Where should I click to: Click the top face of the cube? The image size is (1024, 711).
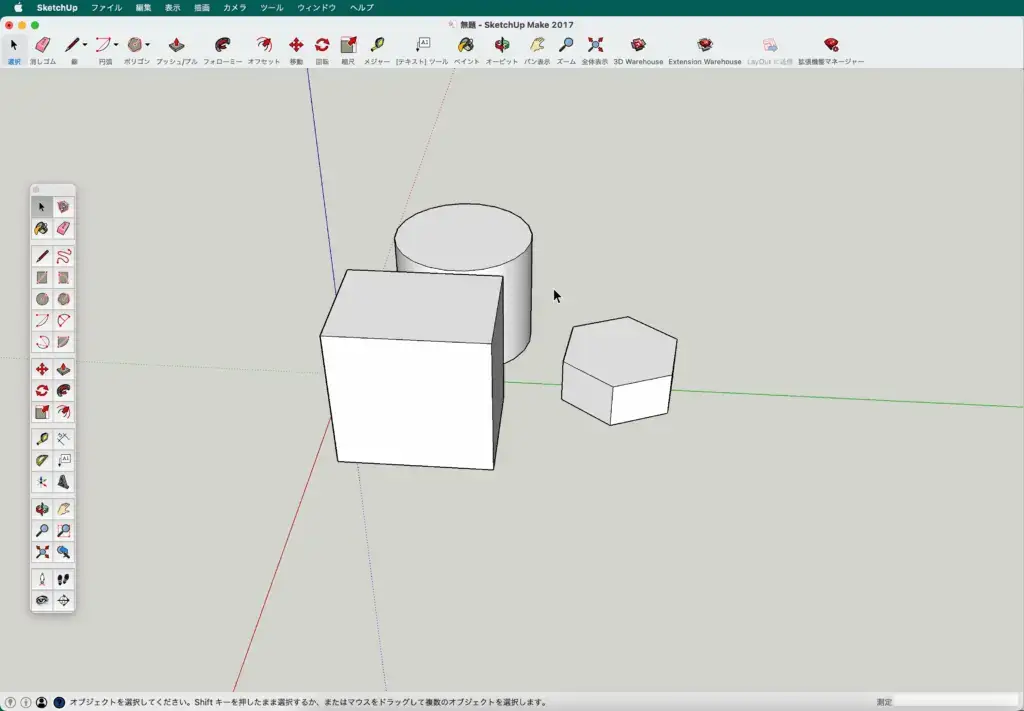click(x=415, y=305)
